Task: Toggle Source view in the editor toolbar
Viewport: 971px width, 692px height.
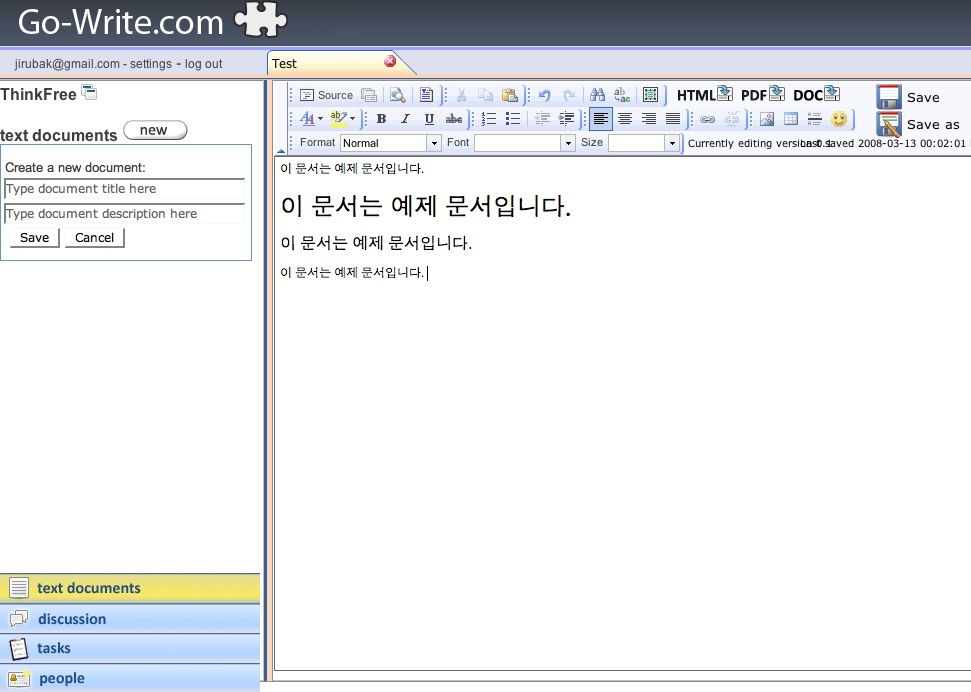Action: (326, 95)
